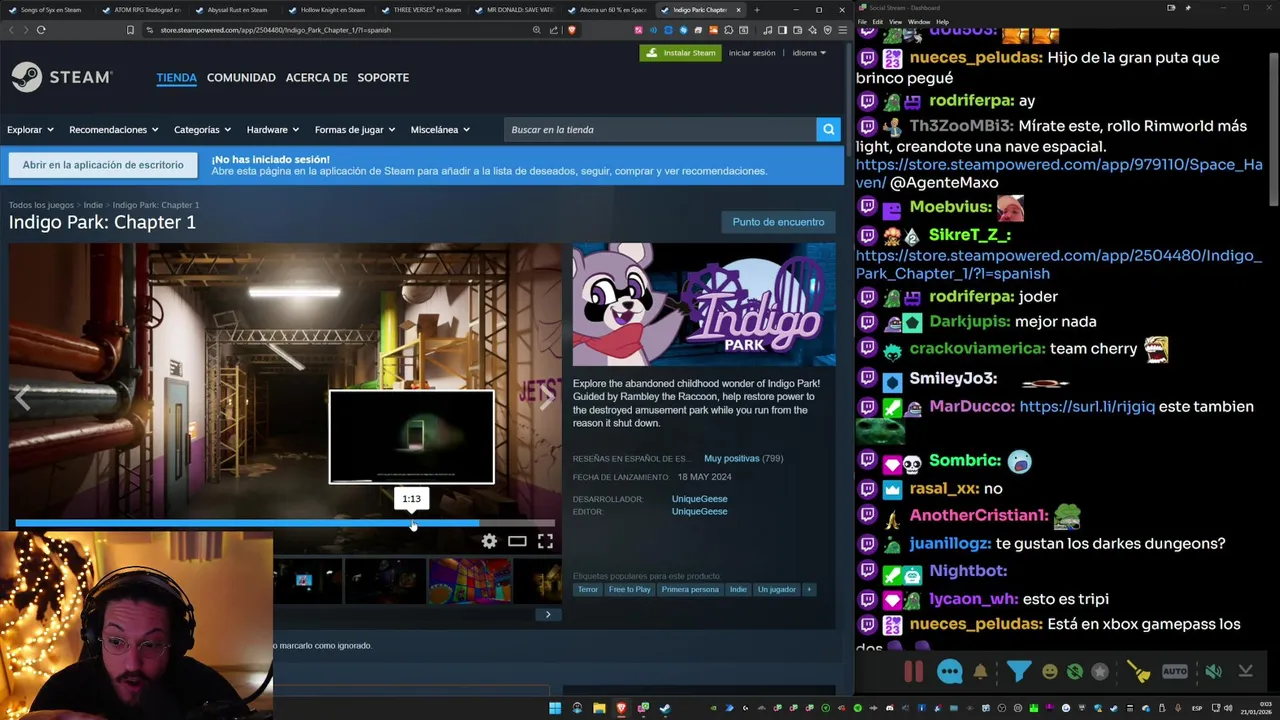Click the browser address bar URL
The image size is (1280, 720).
click(x=275, y=30)
